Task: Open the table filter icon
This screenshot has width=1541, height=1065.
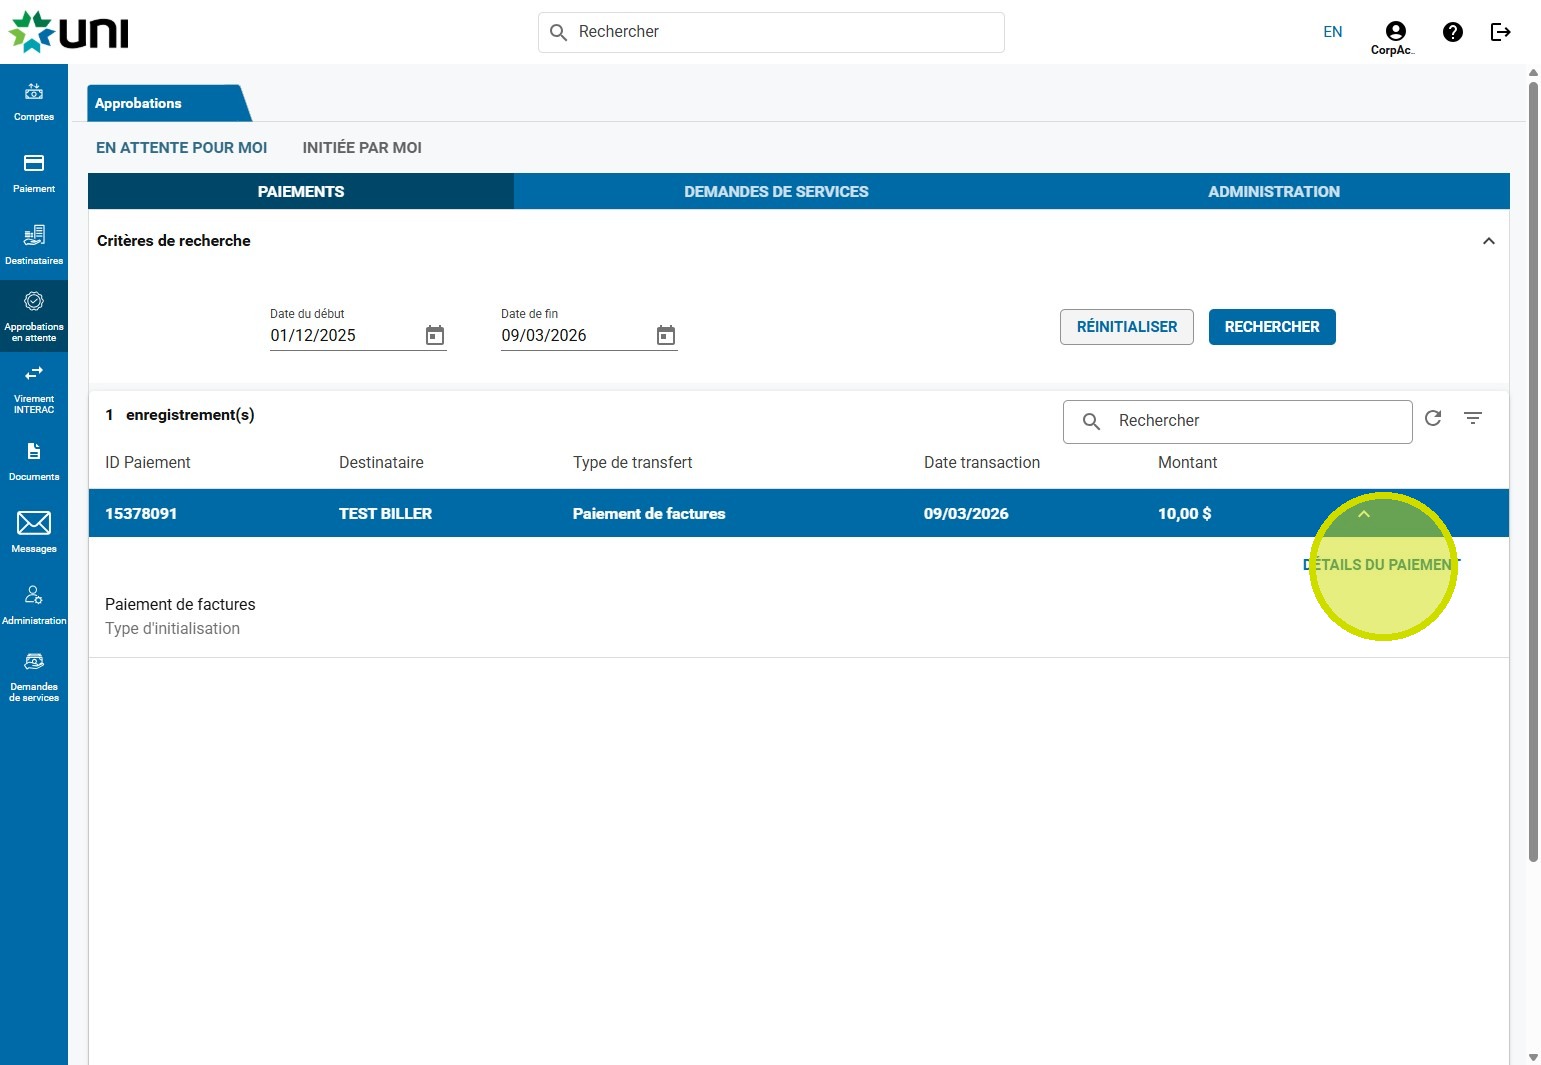Action: (x=1473, y=418)
